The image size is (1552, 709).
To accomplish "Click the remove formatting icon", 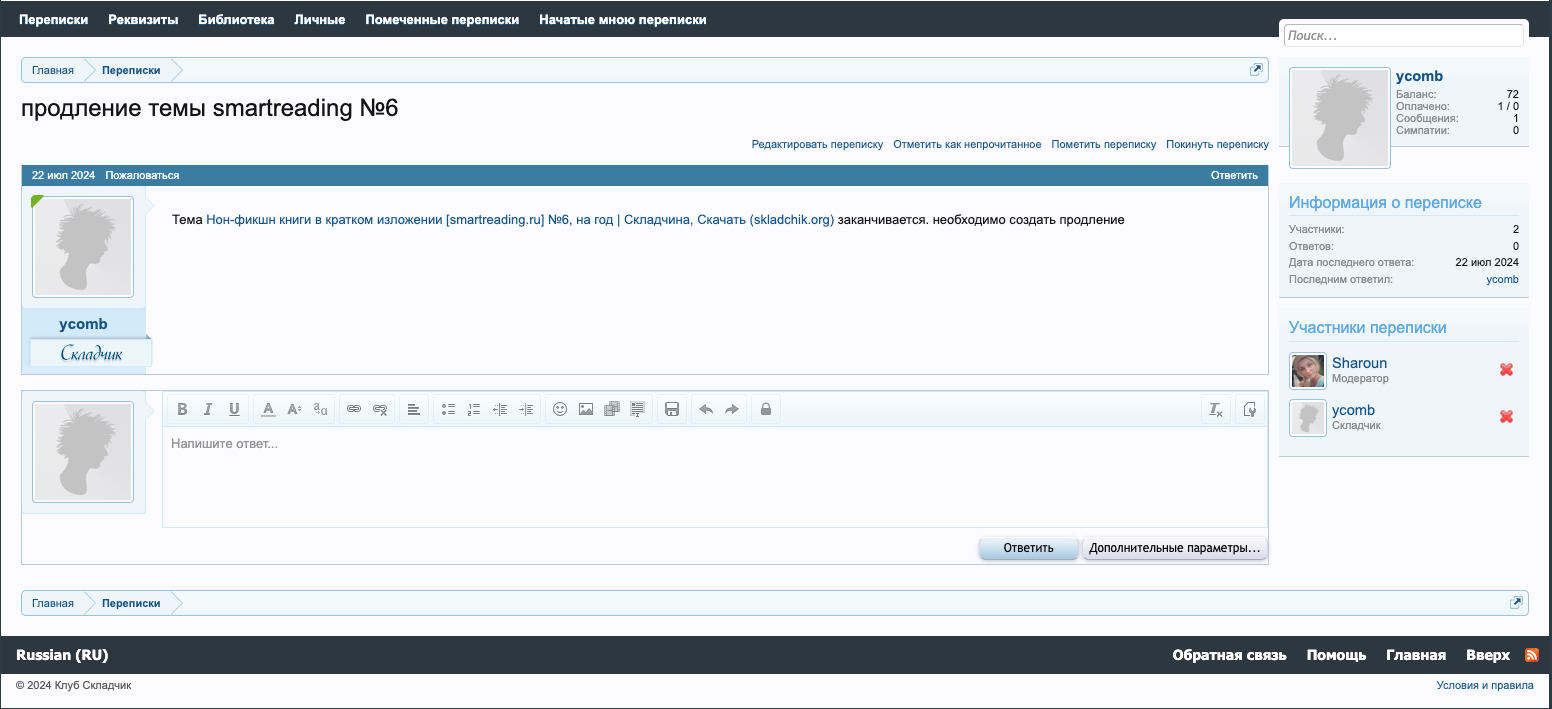I will (x=1216, y=409).
